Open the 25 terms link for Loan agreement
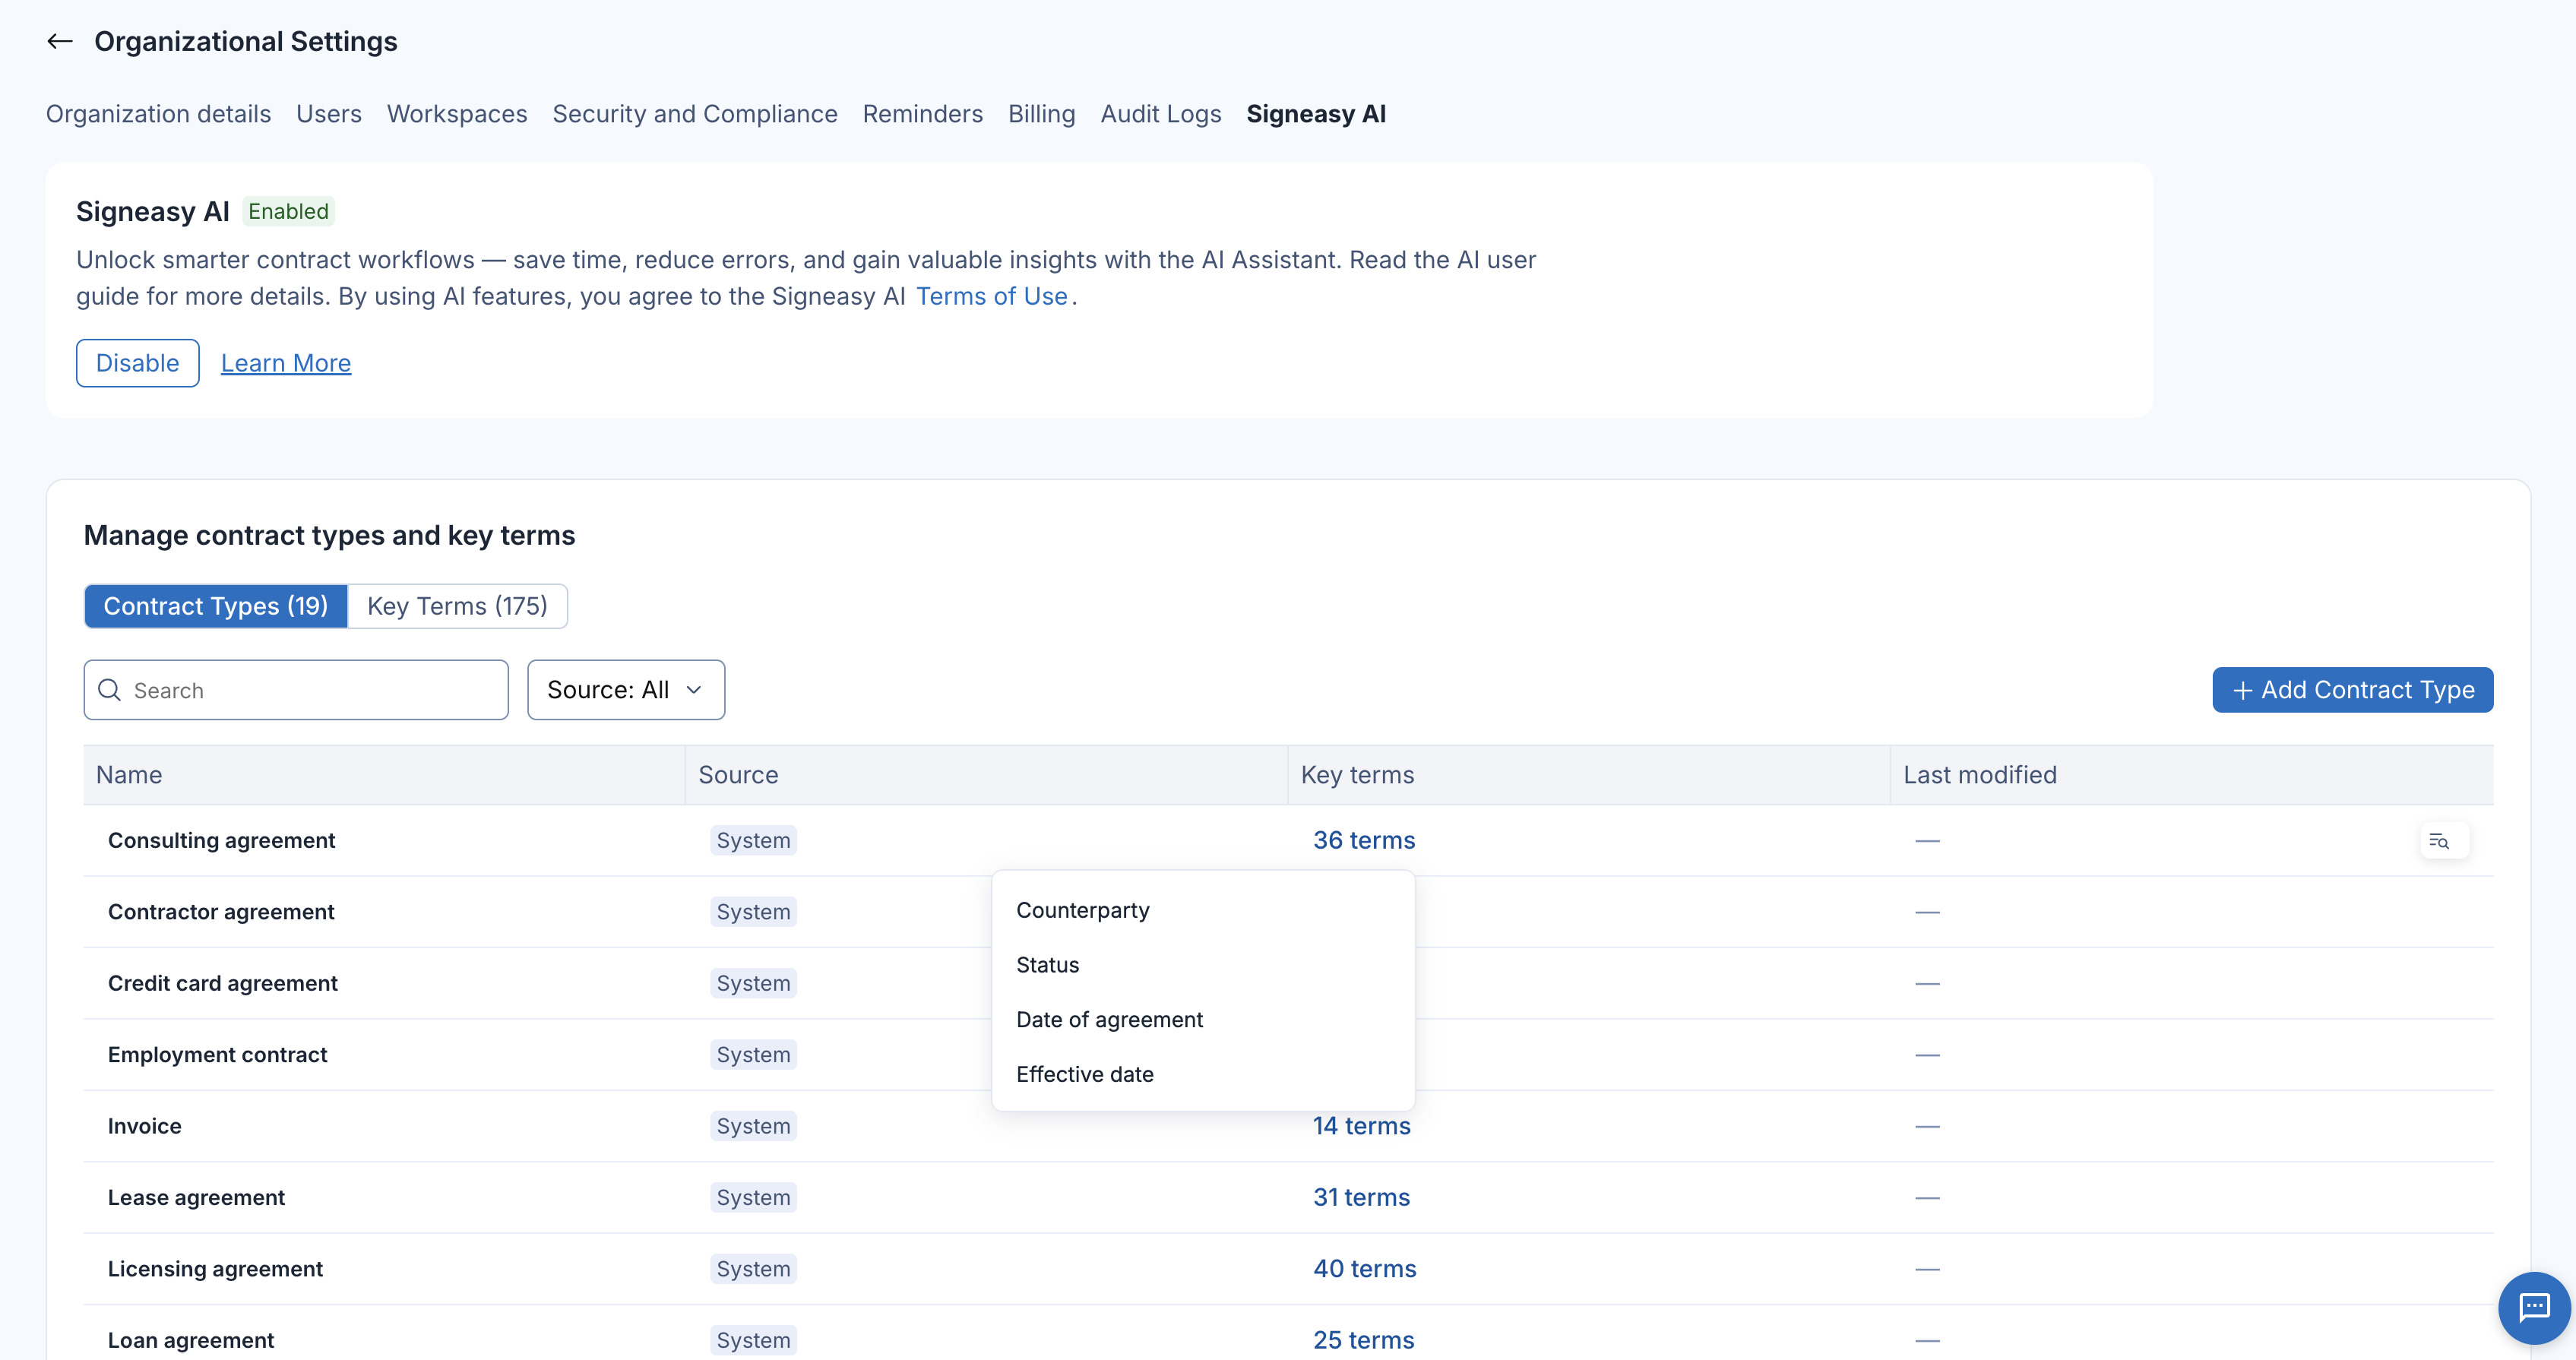The image size is (2576, 1360). (1364, 1340)
